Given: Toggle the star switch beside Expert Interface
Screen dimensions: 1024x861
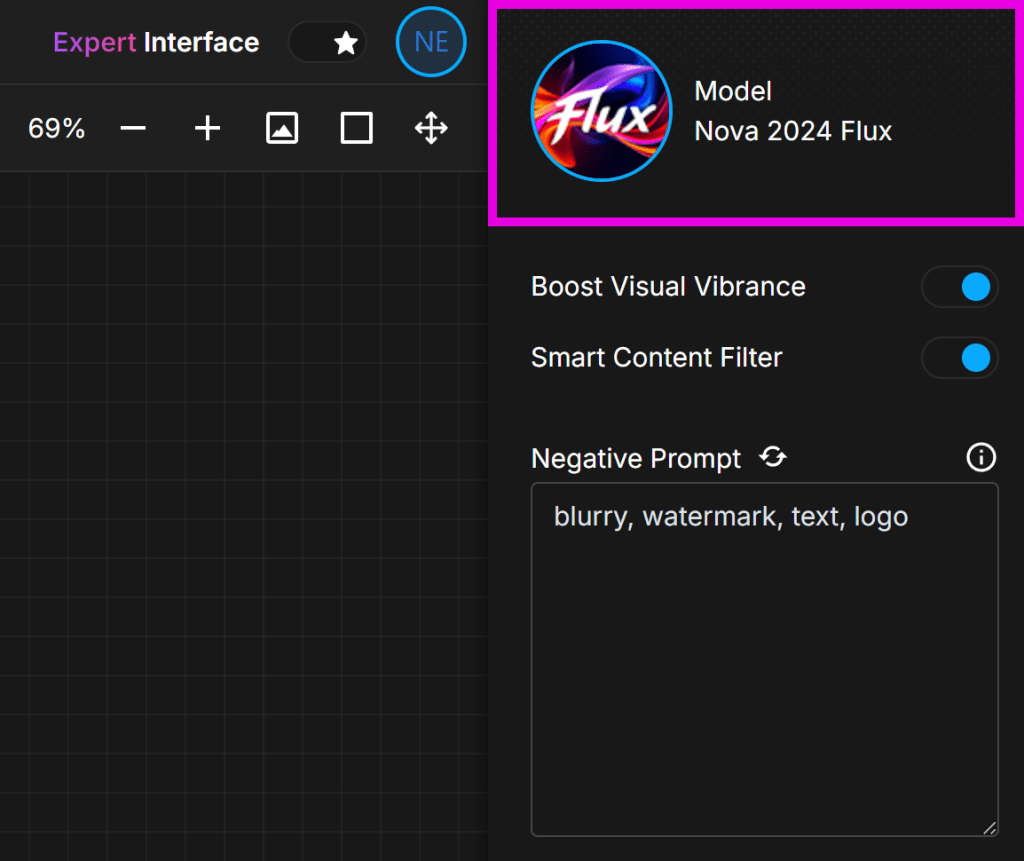Looking at the screenshot, I should (x=328, y=42).
